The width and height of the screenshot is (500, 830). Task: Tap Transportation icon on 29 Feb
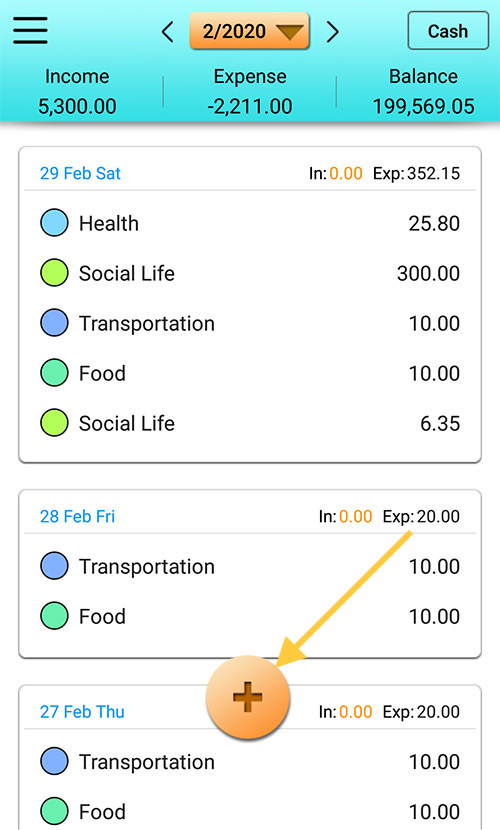point(54,322)
